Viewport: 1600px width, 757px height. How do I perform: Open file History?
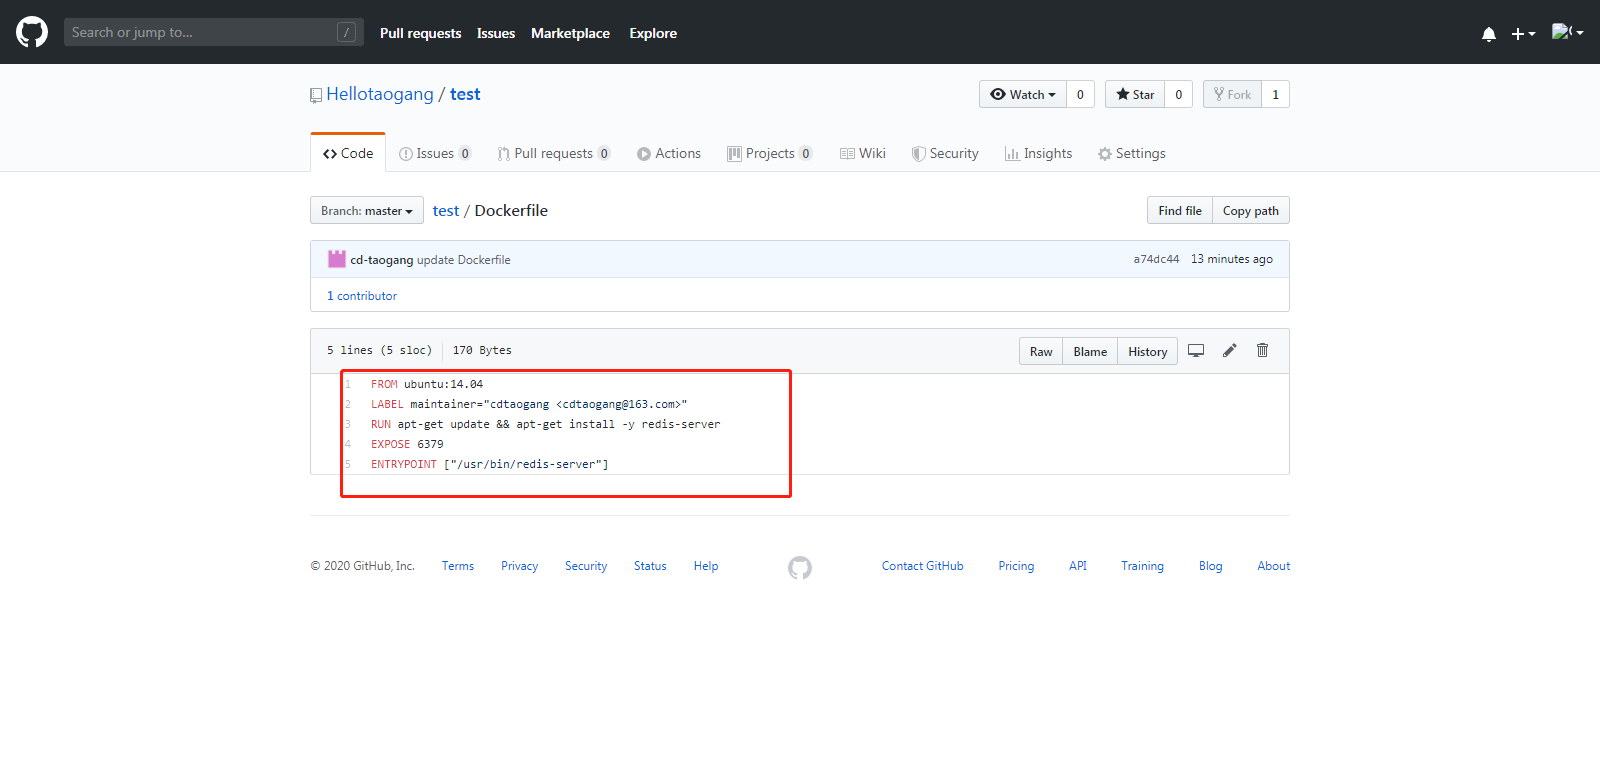(x=1148, y=351)
